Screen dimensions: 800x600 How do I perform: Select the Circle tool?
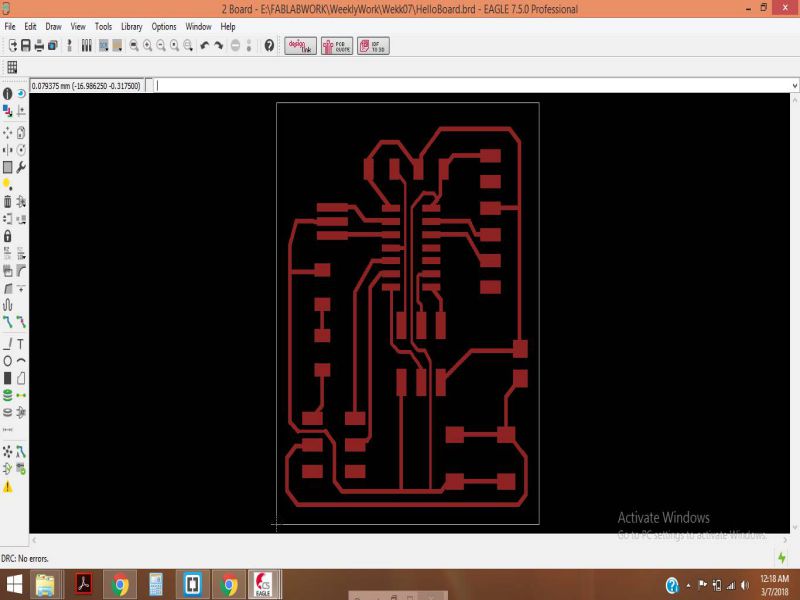[x=7, y=361]
